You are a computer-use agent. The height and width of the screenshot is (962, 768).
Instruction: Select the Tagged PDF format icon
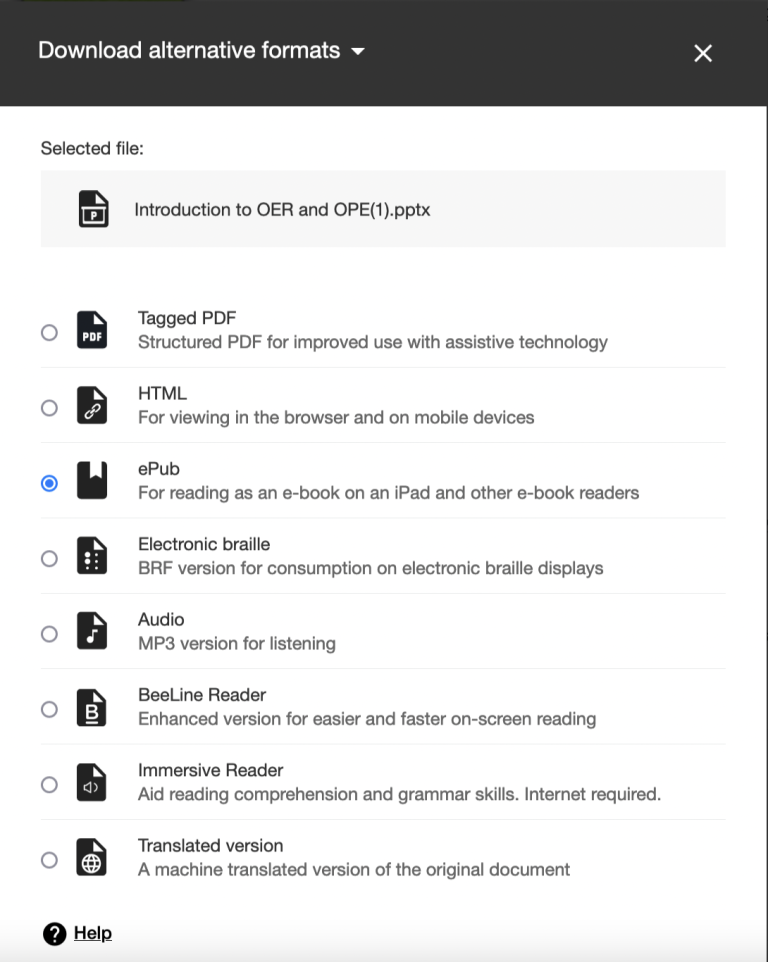(91, 330)
